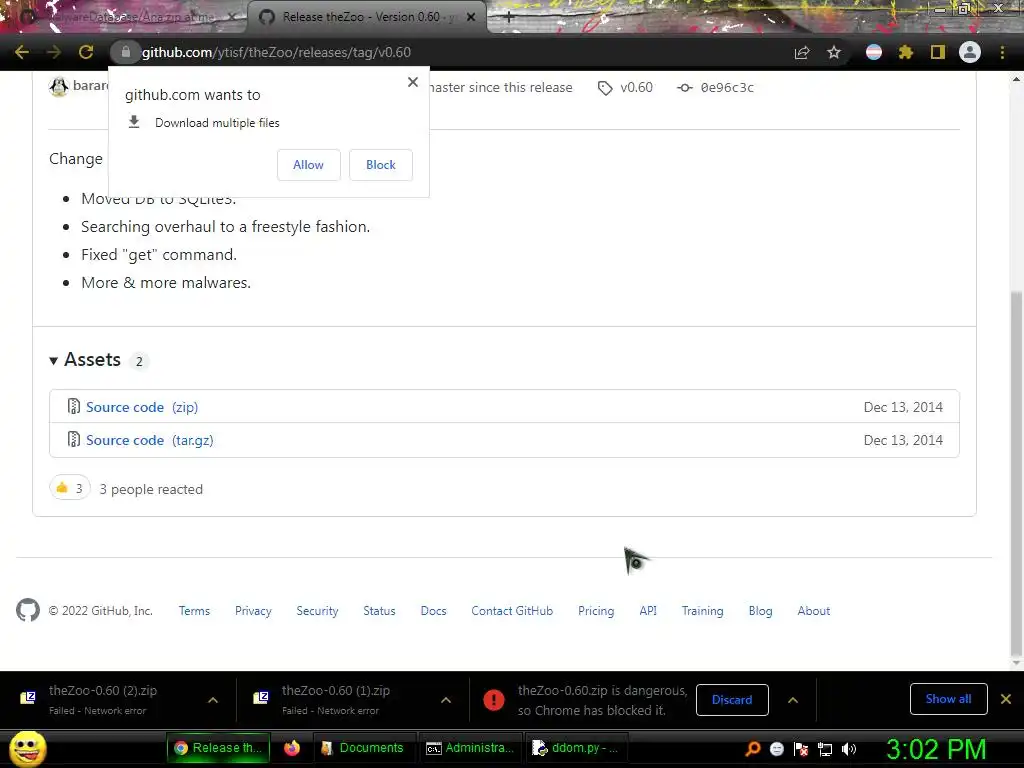
Task: Click the browser forward arrow
Action: 54,52
